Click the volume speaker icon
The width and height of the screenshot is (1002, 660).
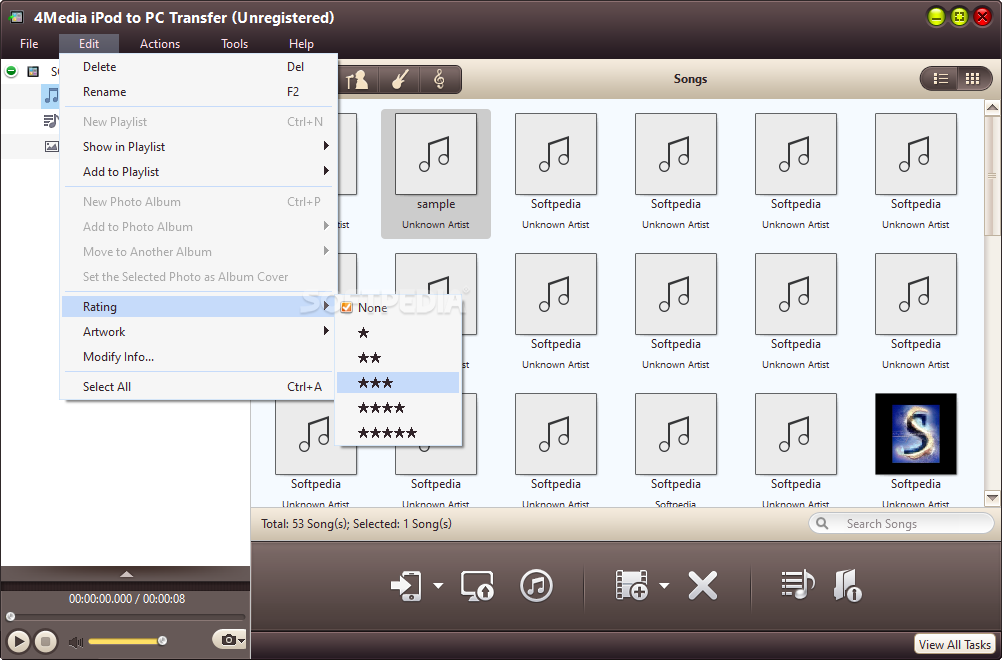coord(76,641)
